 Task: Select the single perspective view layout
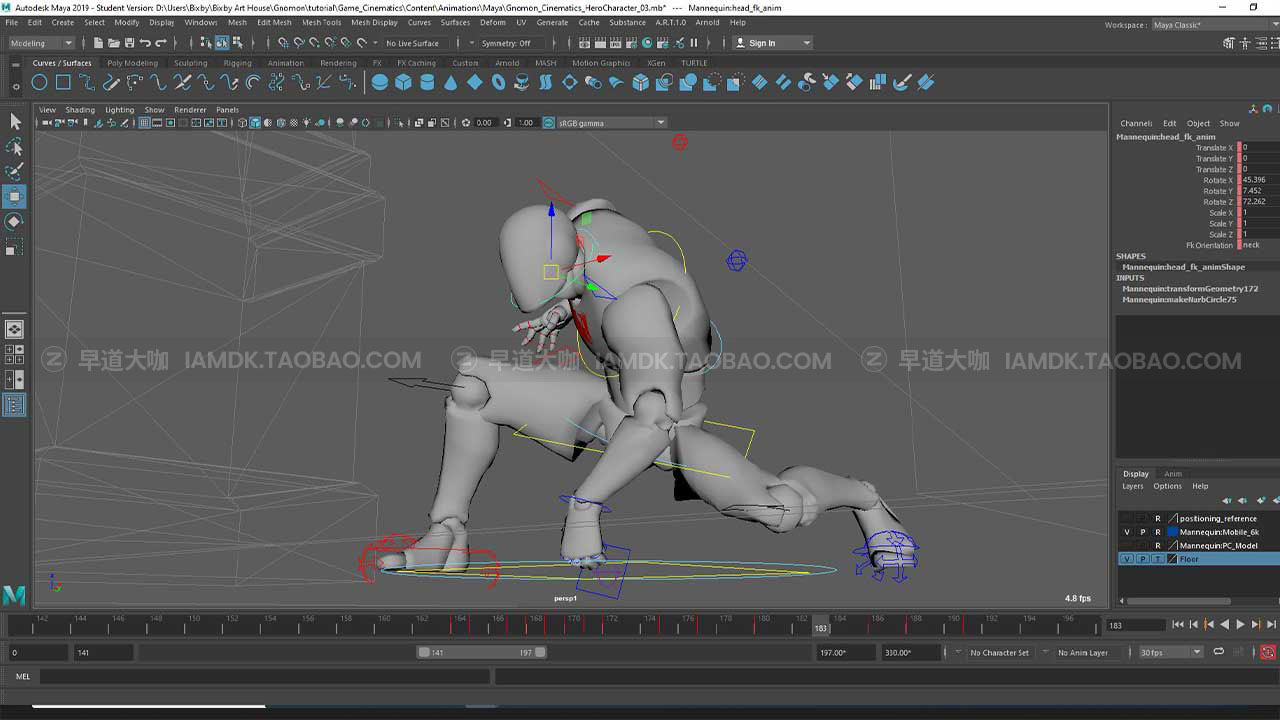tap(15, 329)
